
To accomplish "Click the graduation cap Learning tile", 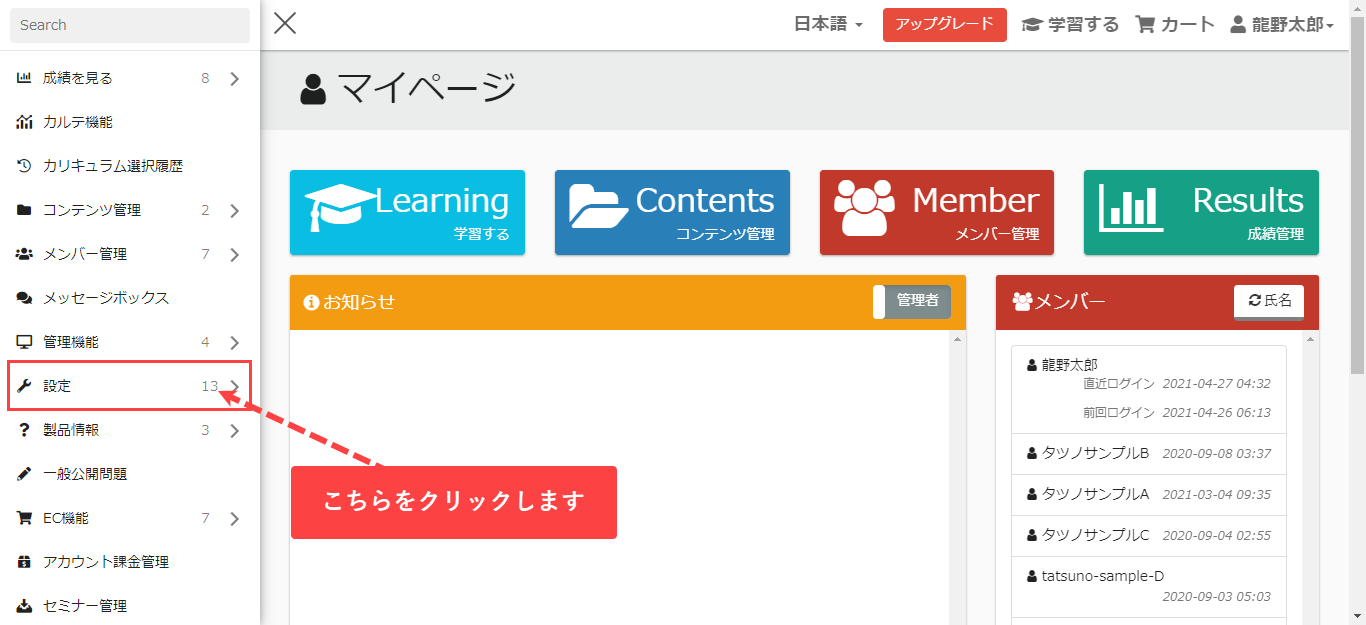I will pyautogui.click(x=407, y=212).
